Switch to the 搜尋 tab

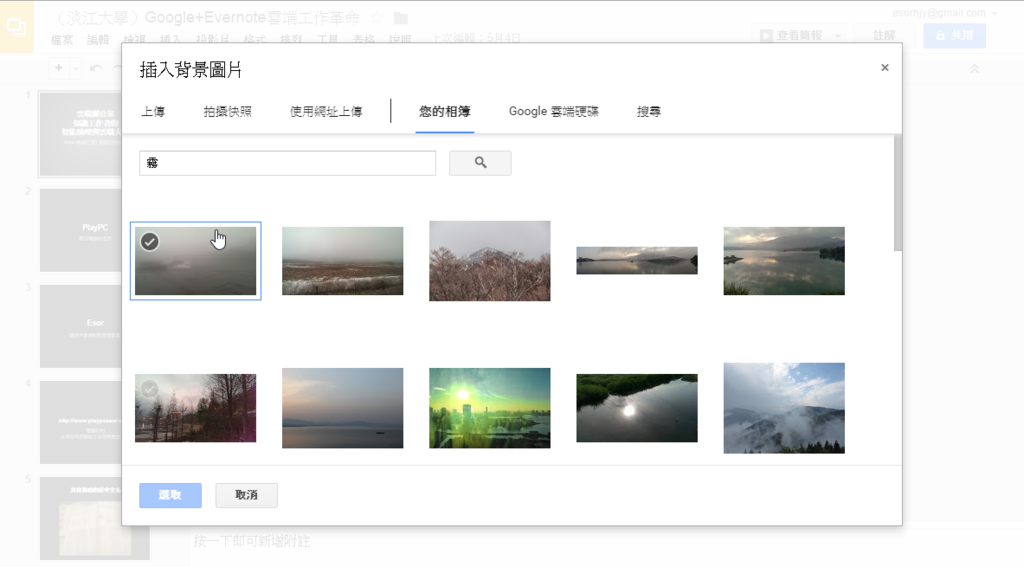648,112
